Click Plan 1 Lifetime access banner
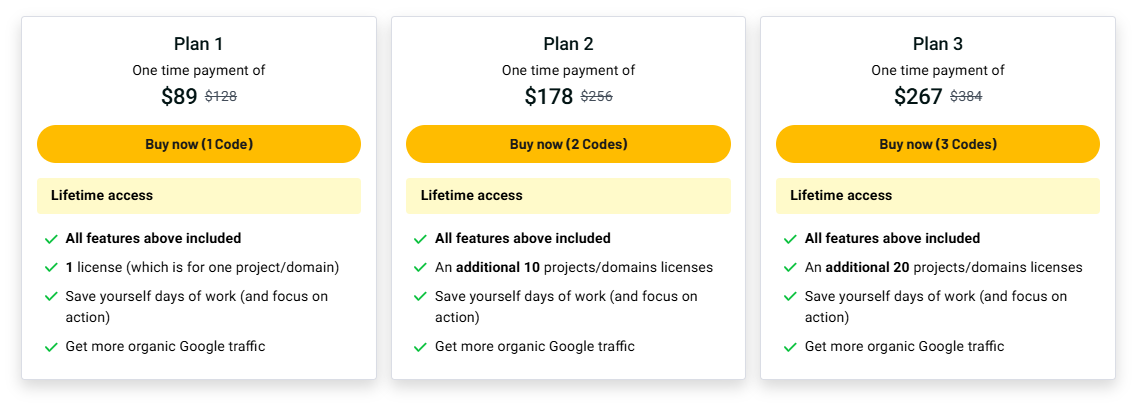The image size is (1137, 407). tap(199, 196)
